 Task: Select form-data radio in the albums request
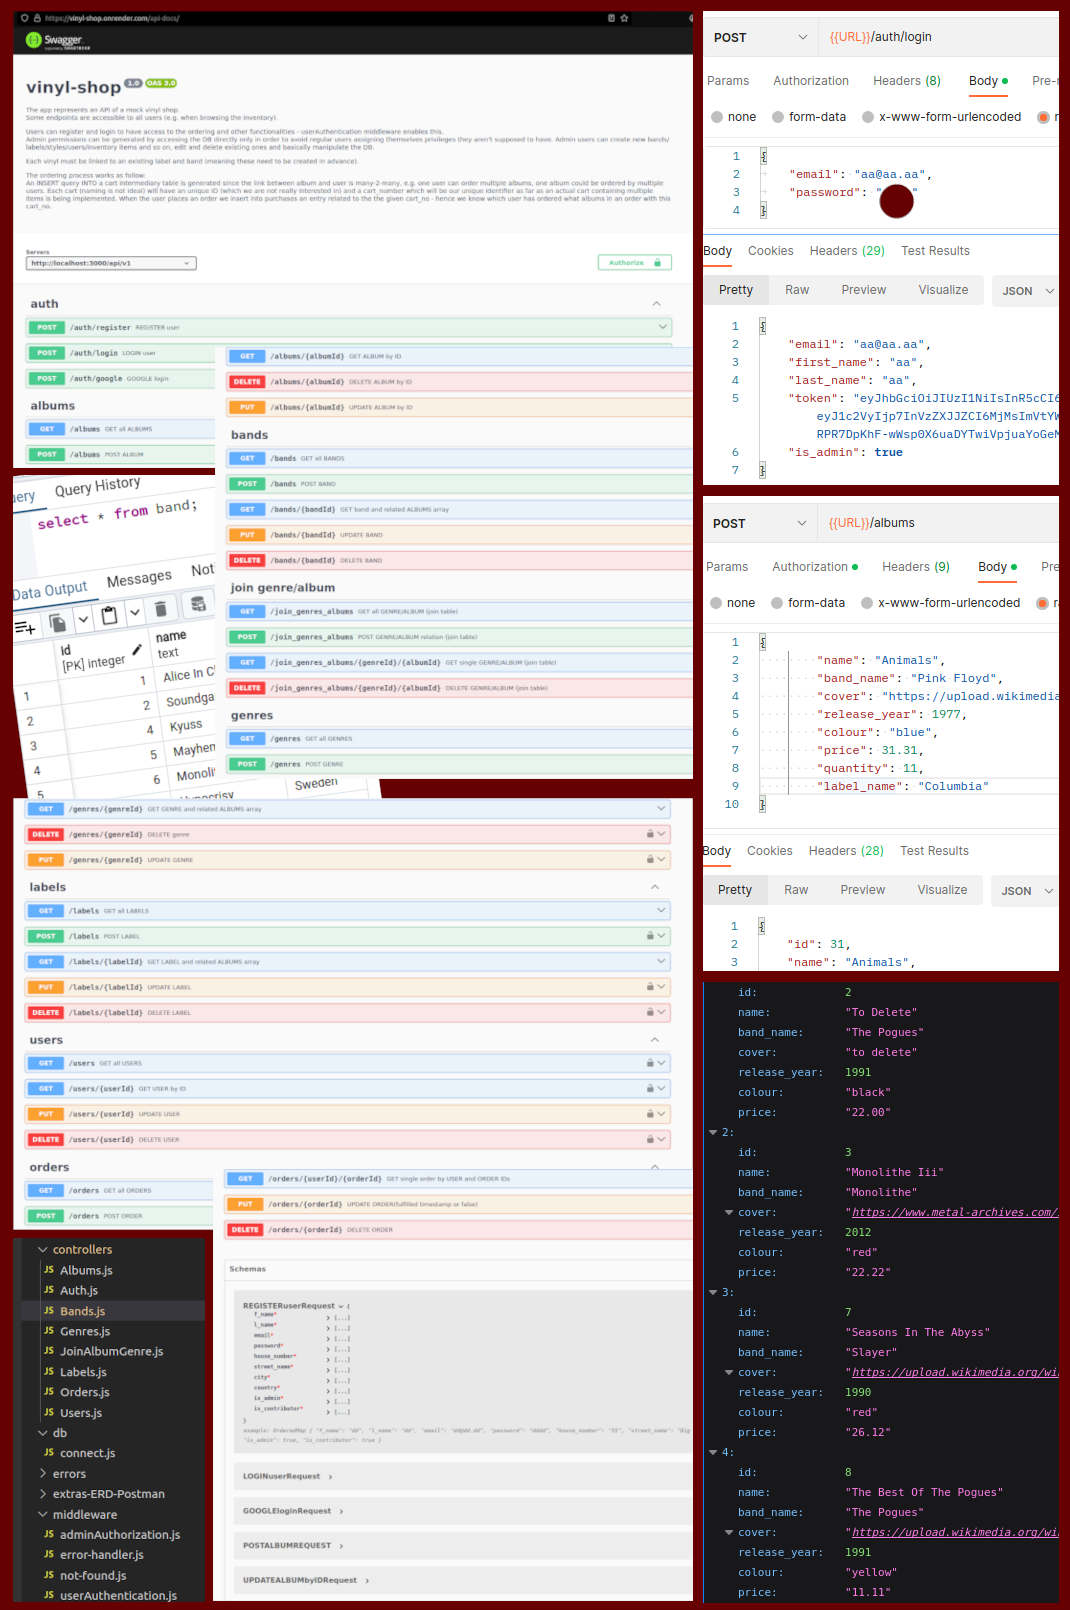click(x=777, y=603)
